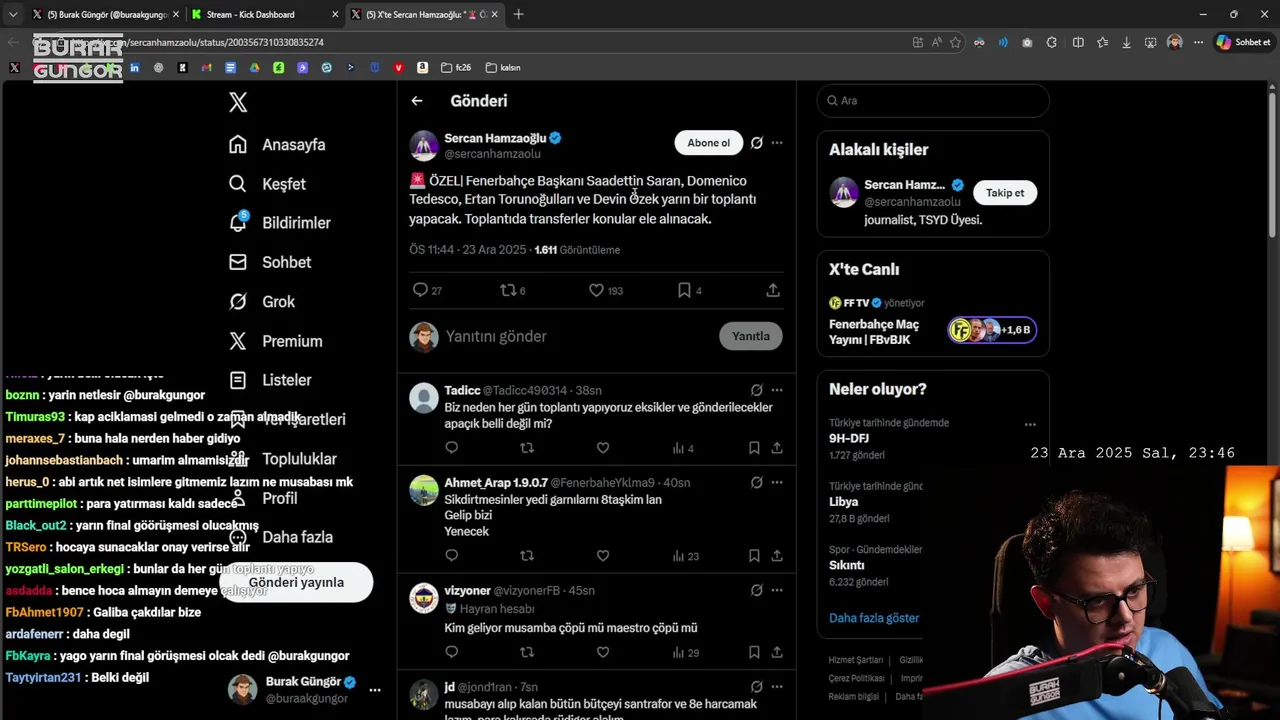Click Sohbet et Copilot button
This screenshot has width=1280, height=720.
tap(1242, 42)
